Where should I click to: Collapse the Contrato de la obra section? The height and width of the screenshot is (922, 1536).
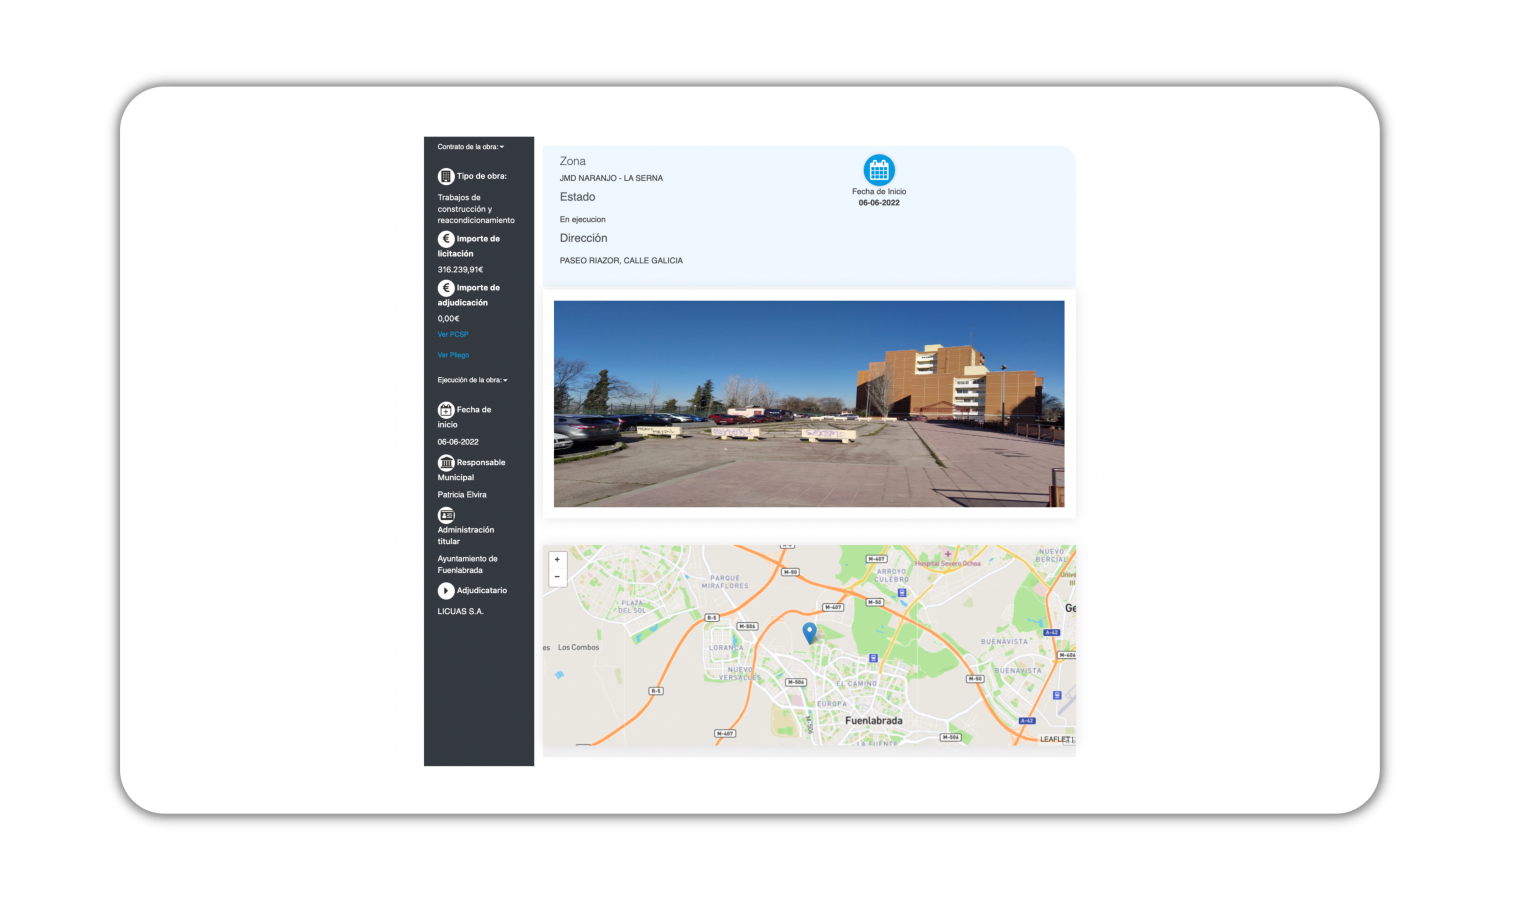point(471,147)
